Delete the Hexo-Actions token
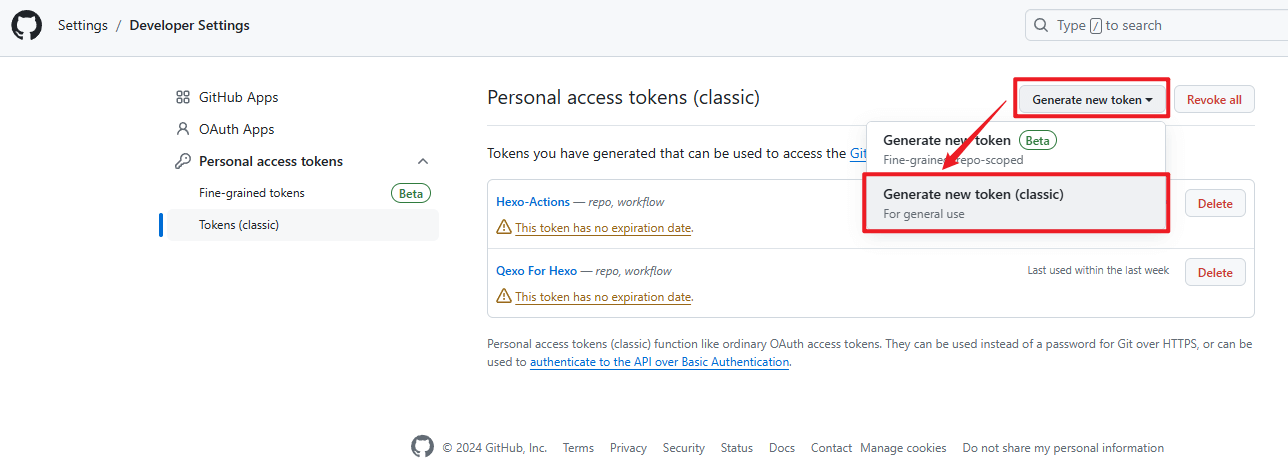 tap(1215, 203)
